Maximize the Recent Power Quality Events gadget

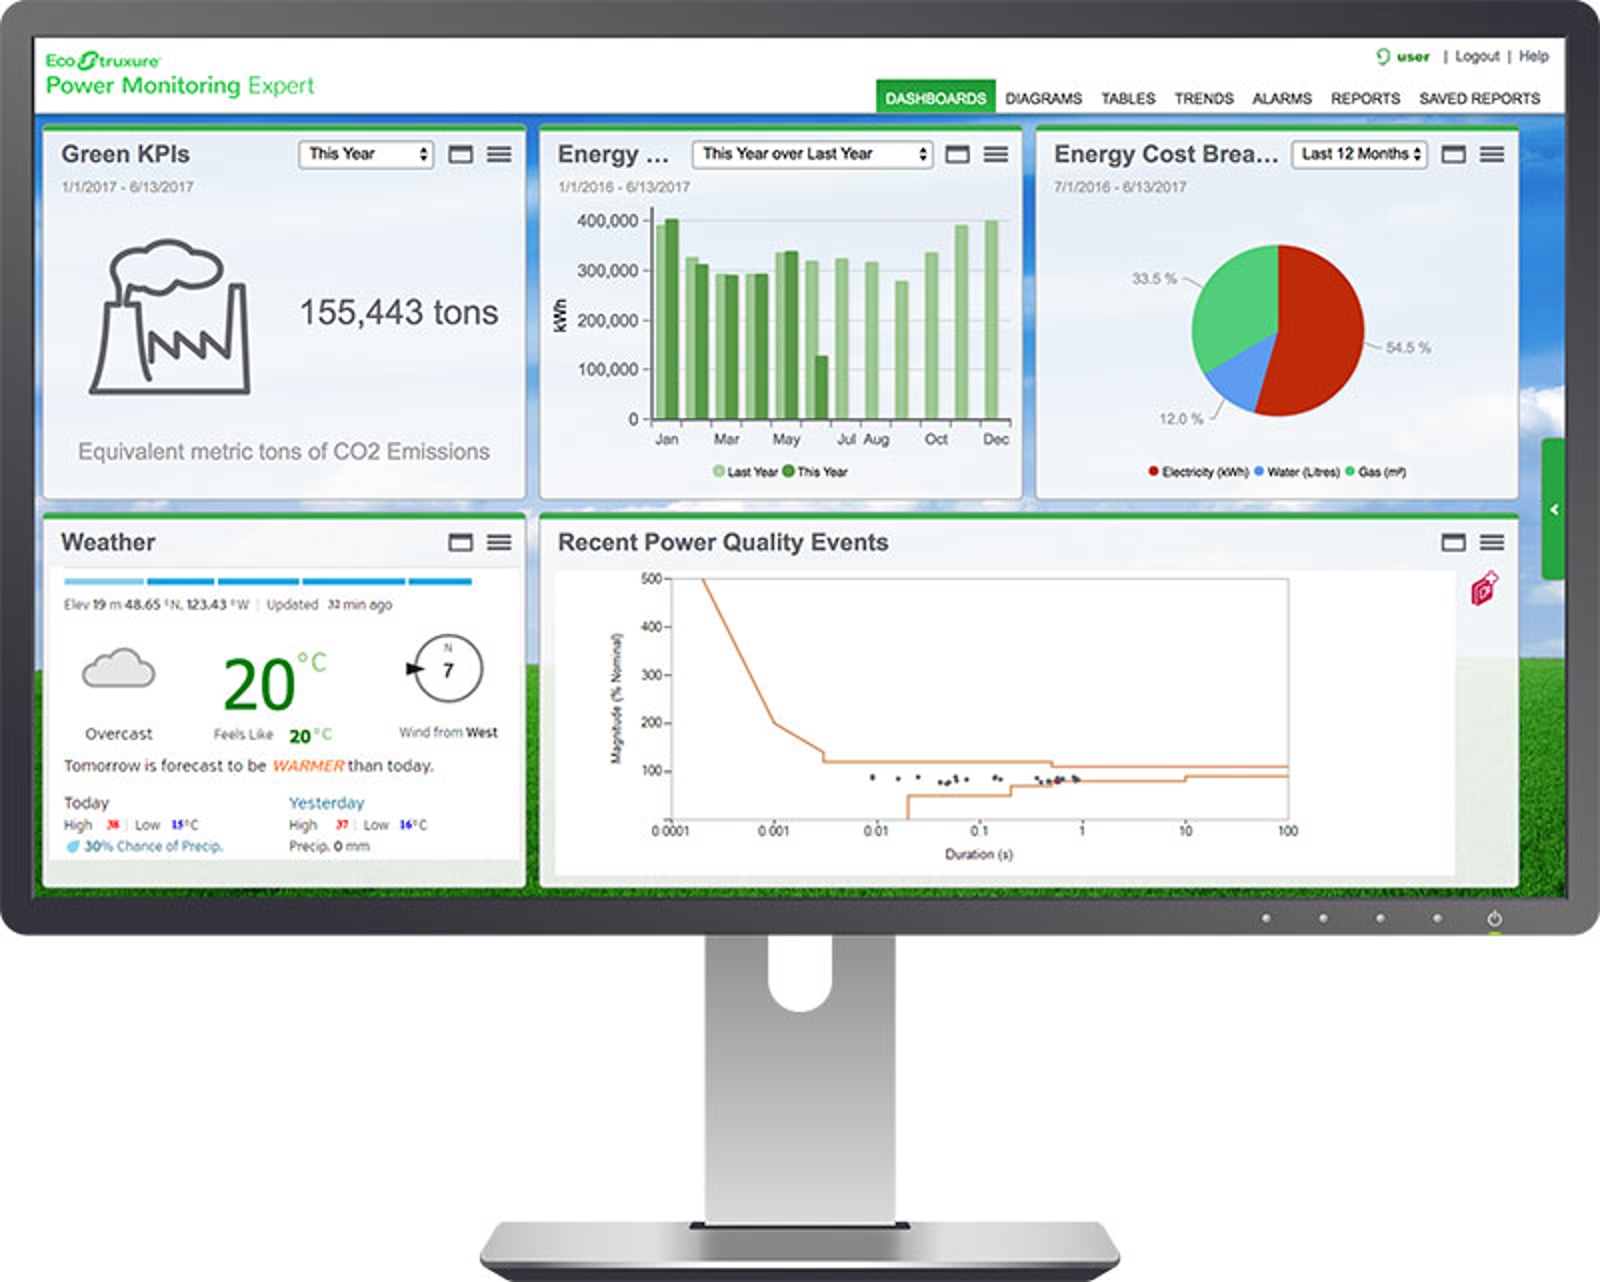coord(1452,541)
